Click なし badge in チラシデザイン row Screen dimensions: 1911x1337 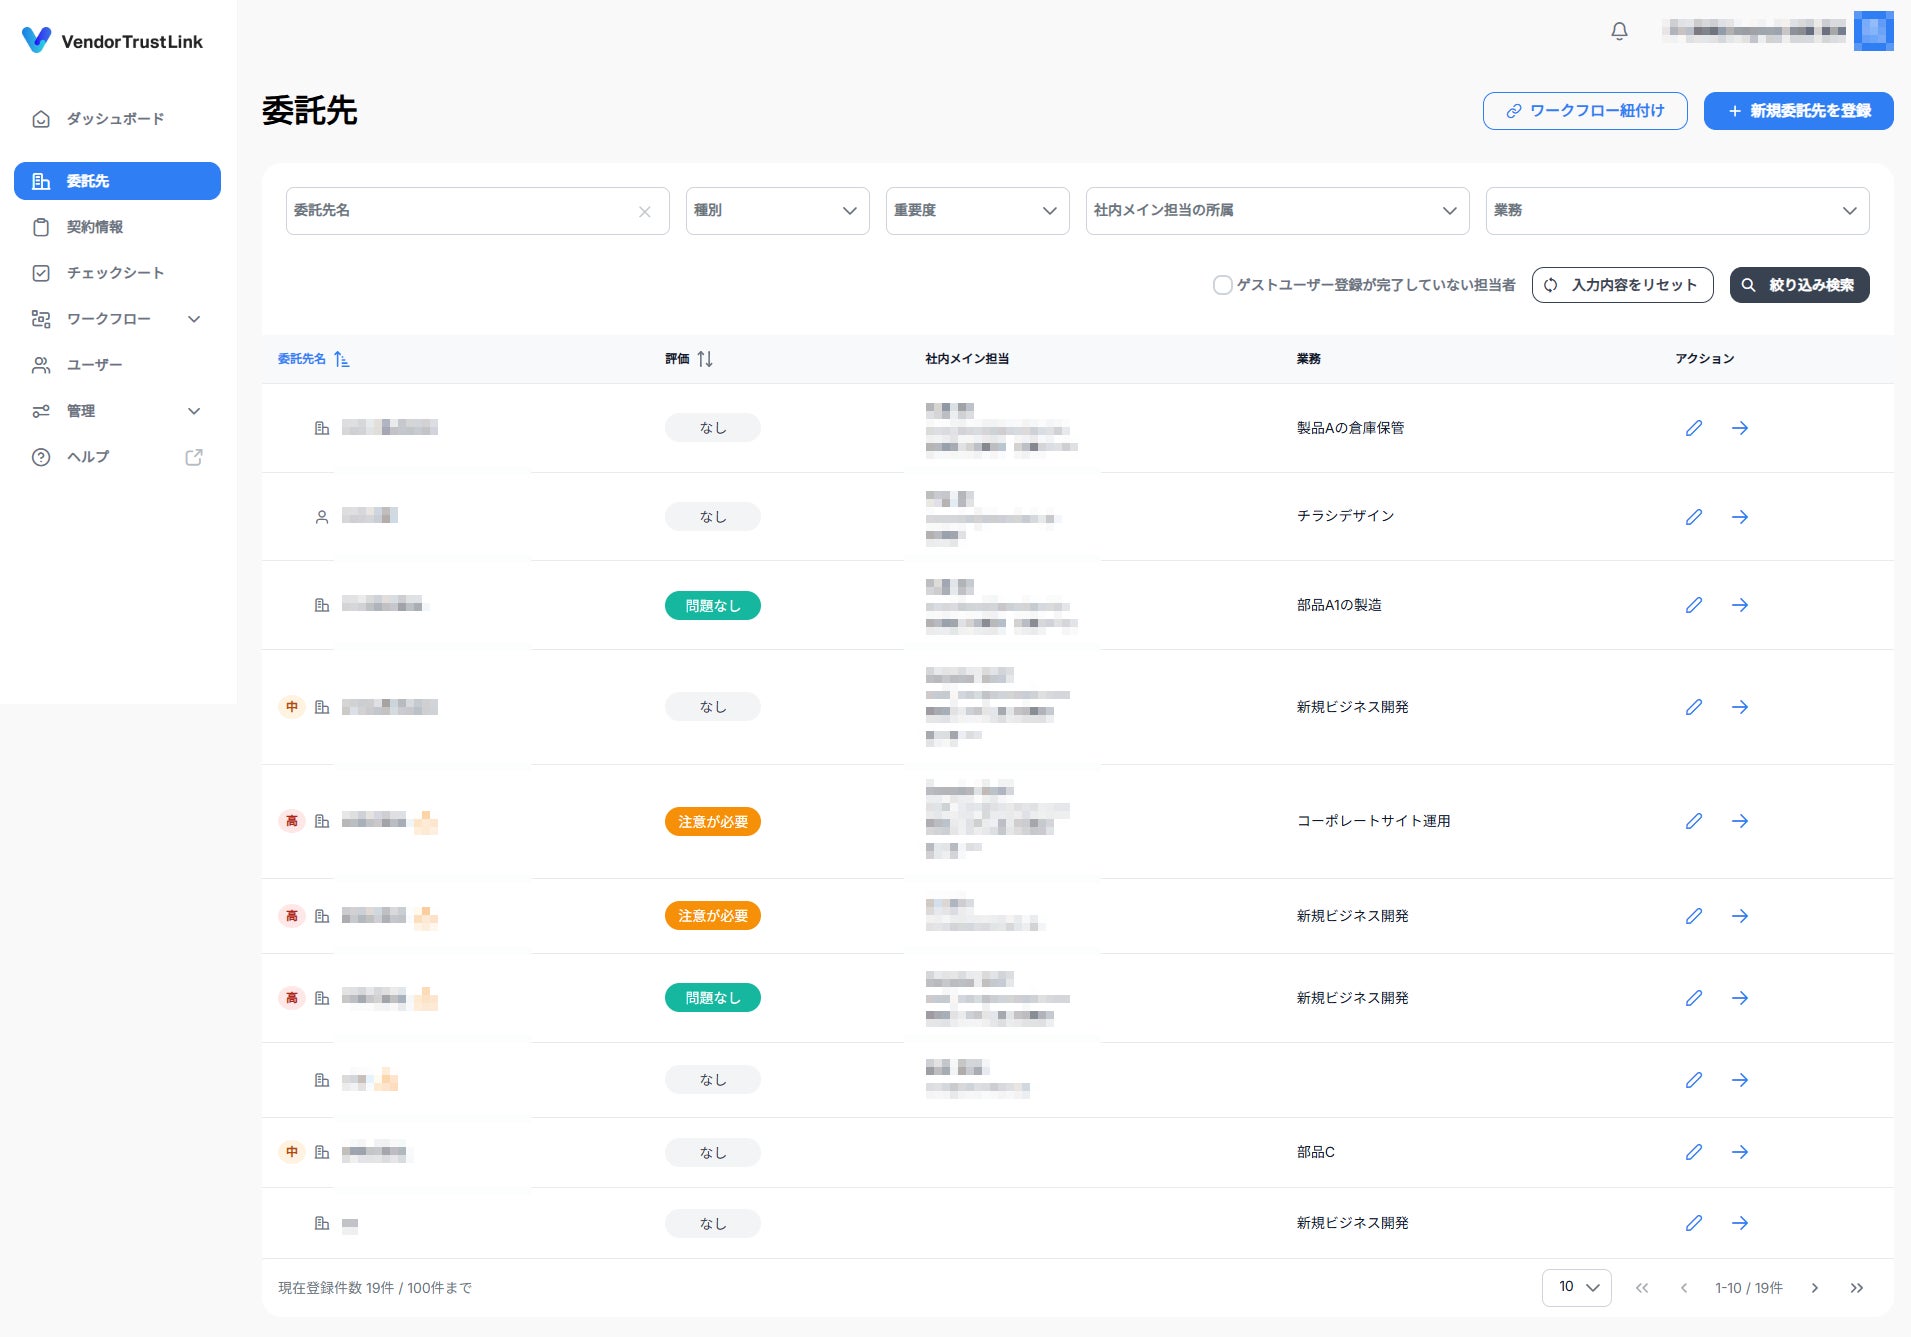713,517
